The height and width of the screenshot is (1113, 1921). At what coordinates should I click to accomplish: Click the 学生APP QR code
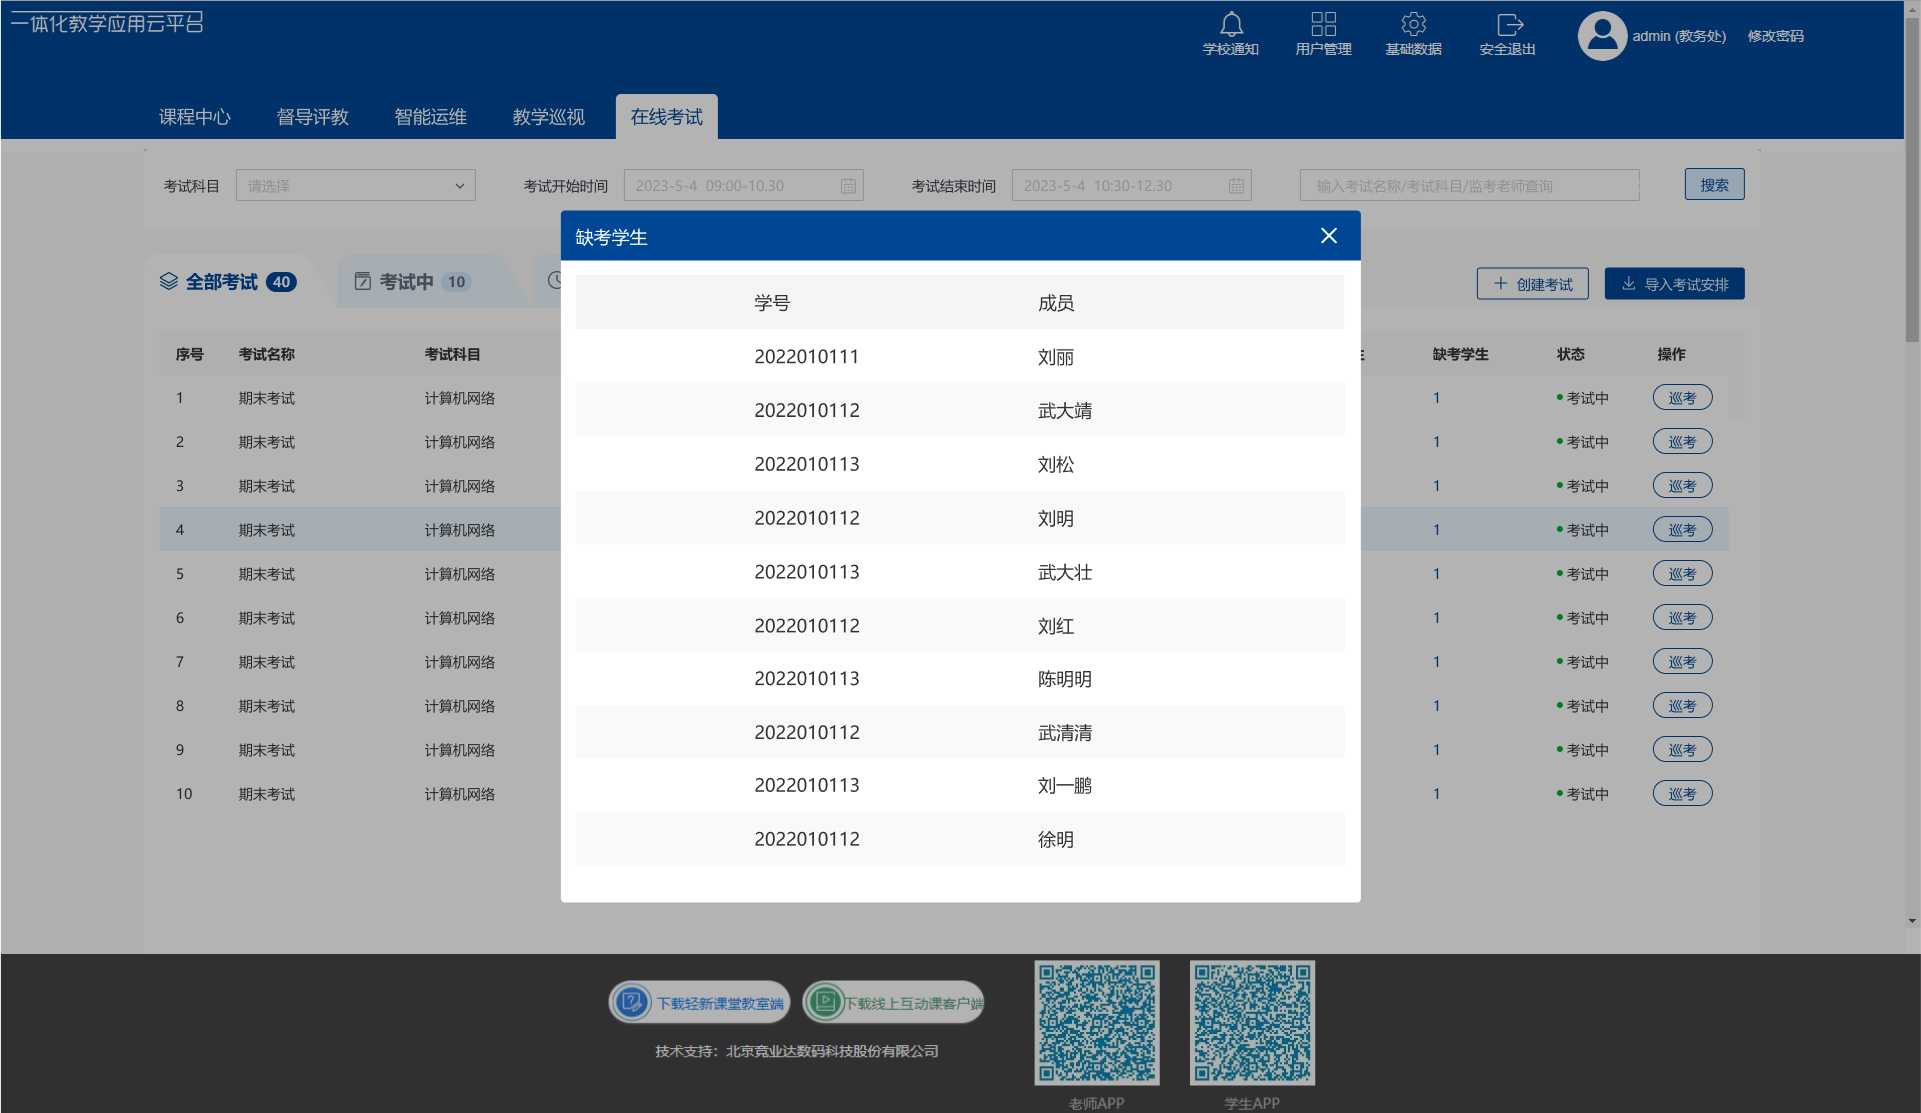click(1252, 1023)
